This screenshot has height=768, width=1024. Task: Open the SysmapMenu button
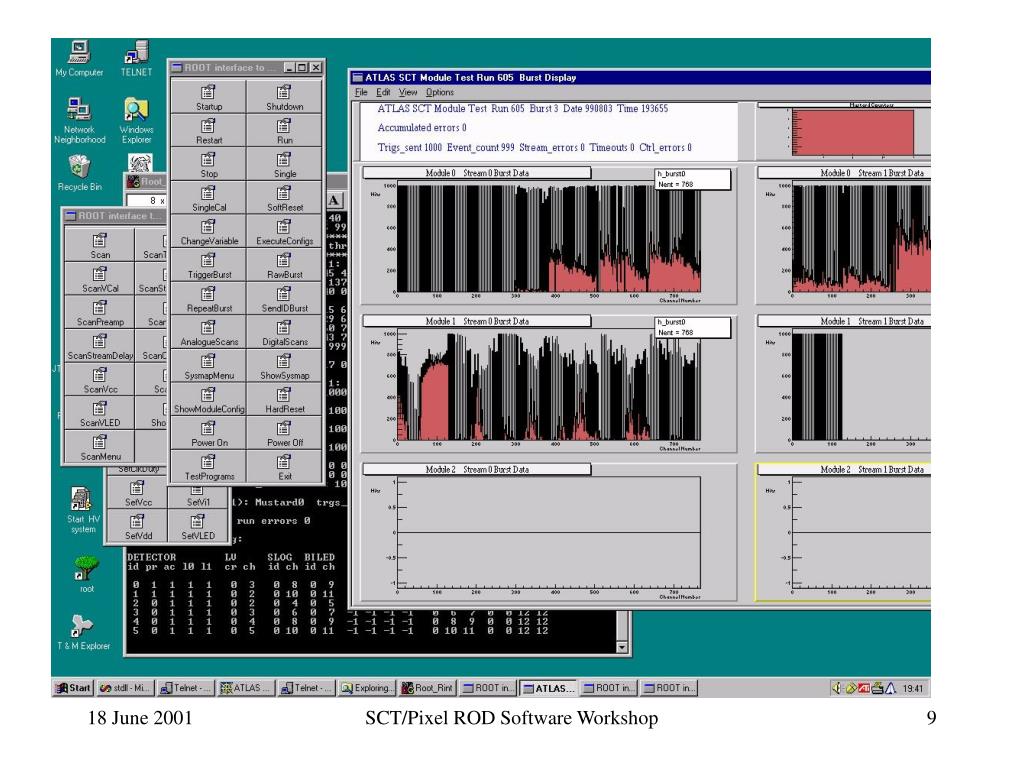pyautogui.click(x=208, y=366)
